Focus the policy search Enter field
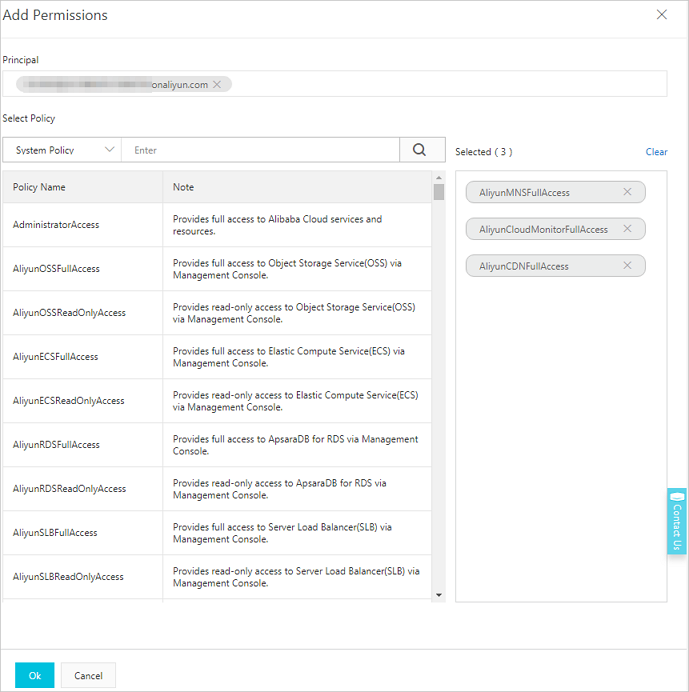 [x=260, y=150]
